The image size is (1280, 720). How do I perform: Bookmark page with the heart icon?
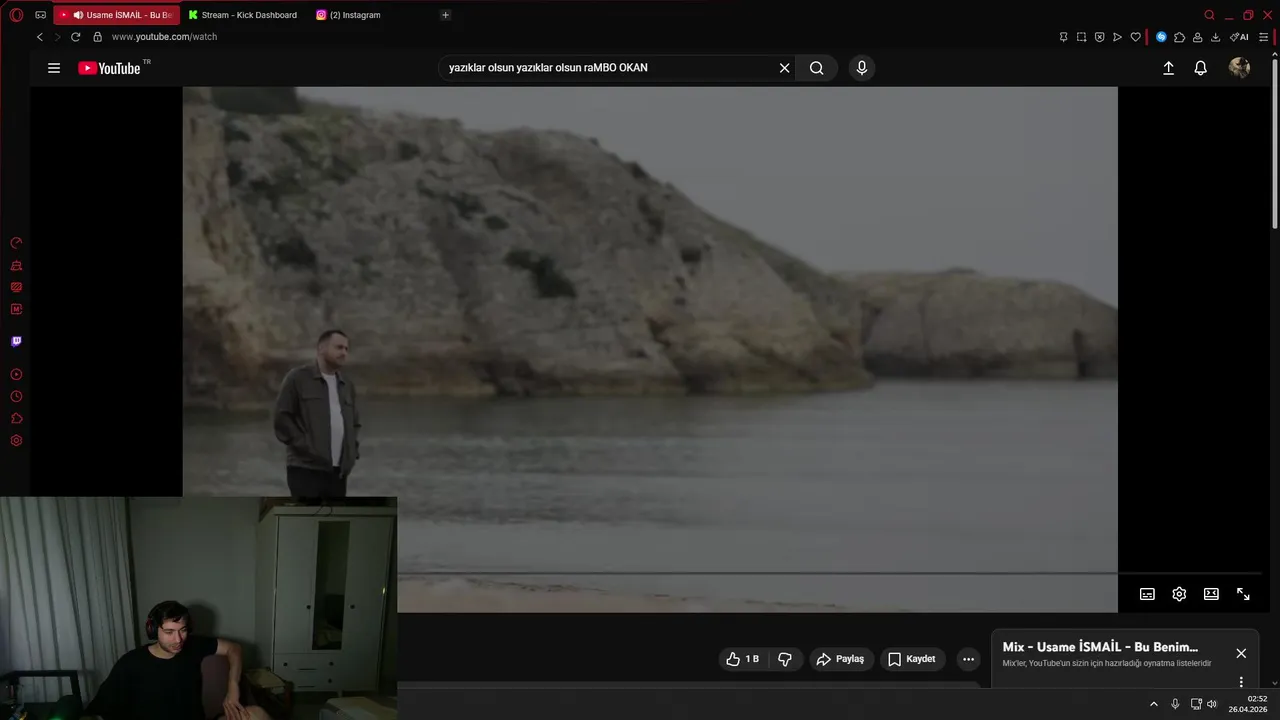(1135, 37)
